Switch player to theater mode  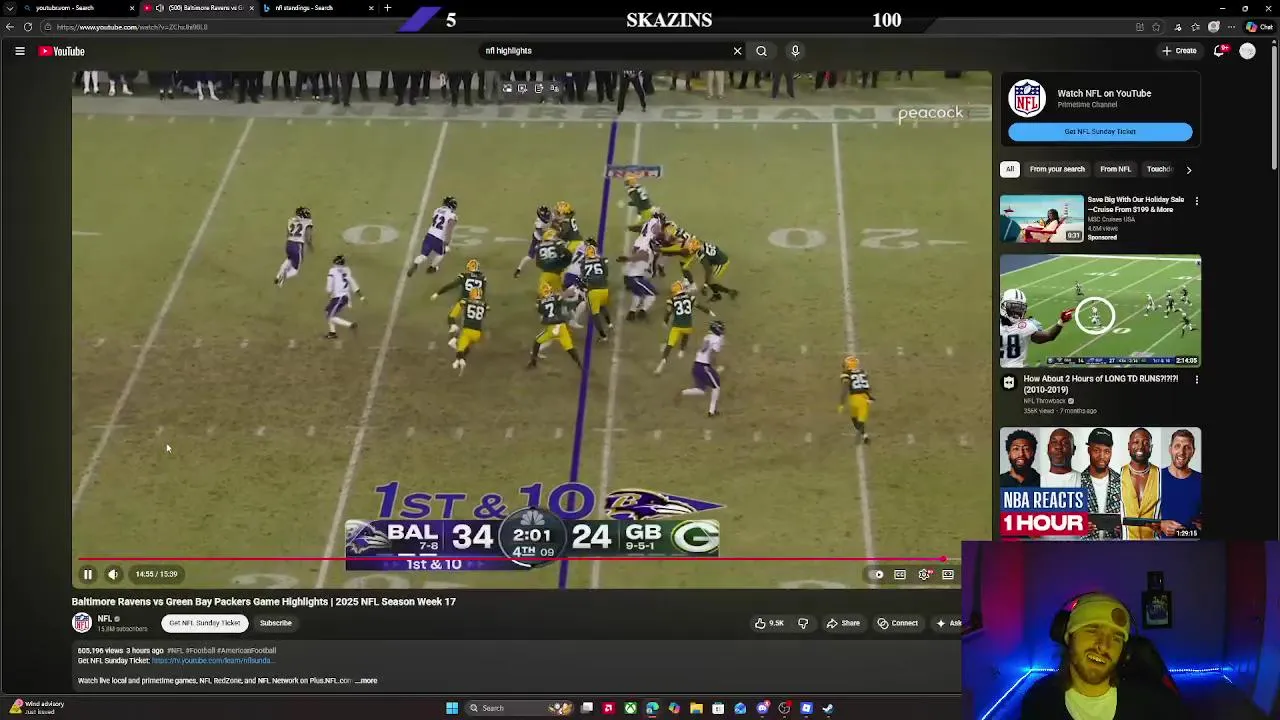pos(948,574)
